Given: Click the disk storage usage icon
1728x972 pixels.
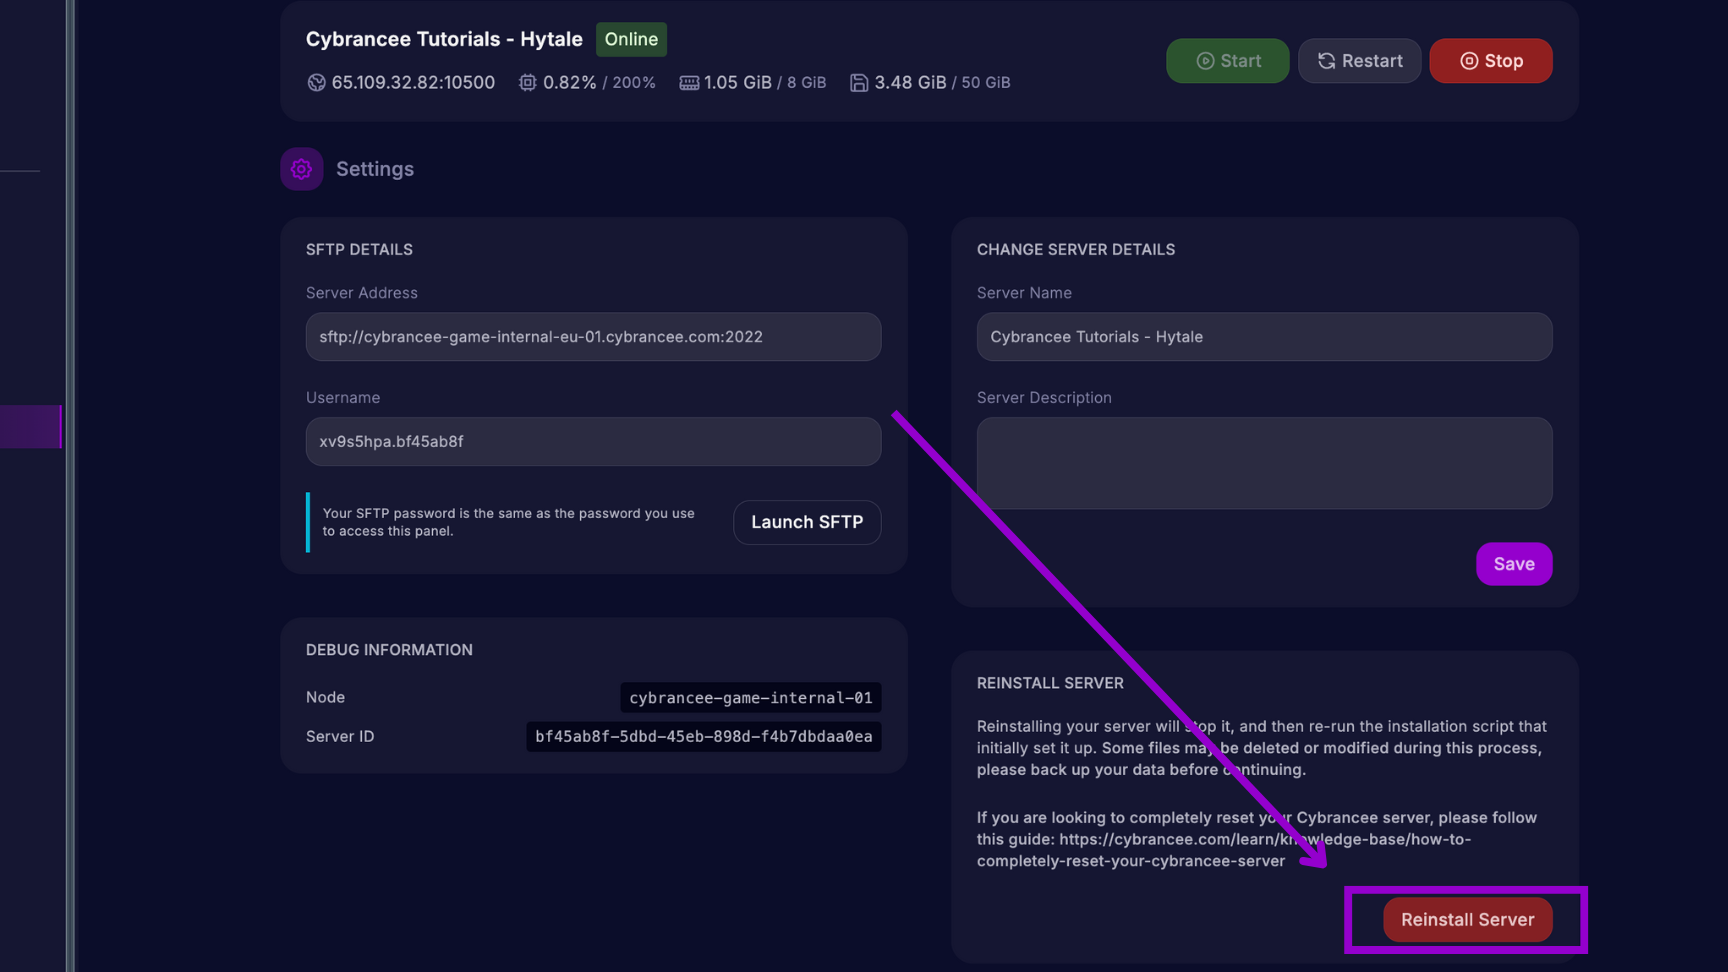Looking at the screenshot, I should 859,83.
